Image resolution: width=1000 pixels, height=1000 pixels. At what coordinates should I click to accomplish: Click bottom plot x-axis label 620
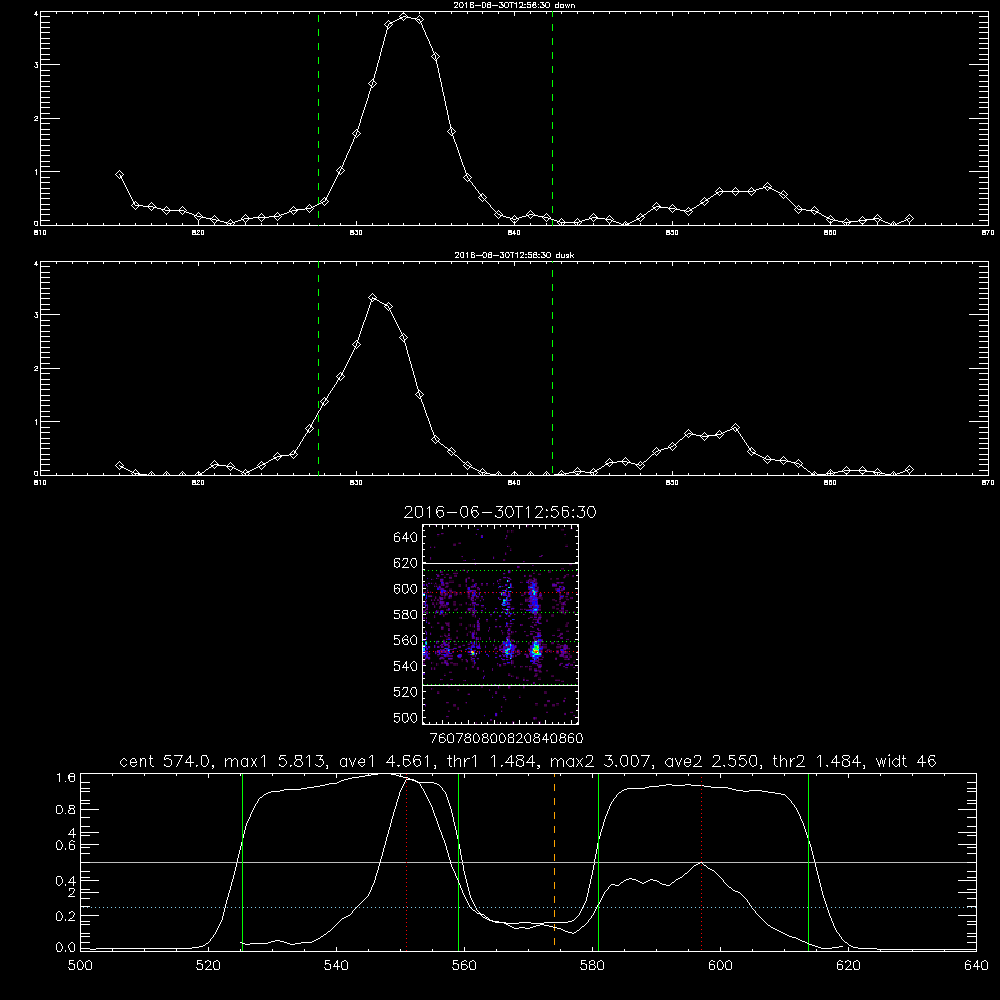[x=848, y=966]
